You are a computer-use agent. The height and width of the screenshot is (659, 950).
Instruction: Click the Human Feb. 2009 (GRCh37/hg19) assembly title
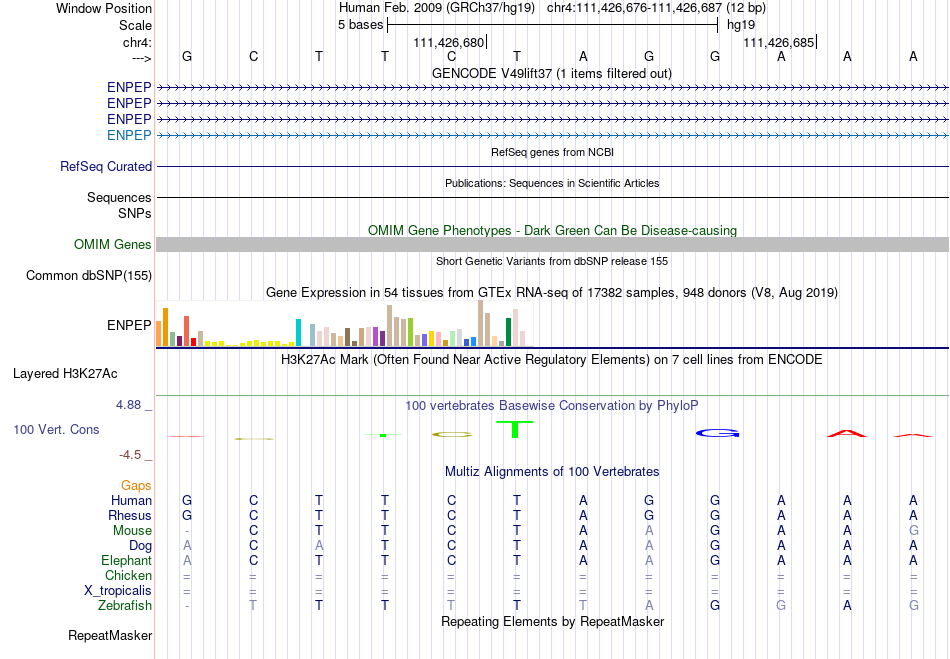[x=437, y=8]
